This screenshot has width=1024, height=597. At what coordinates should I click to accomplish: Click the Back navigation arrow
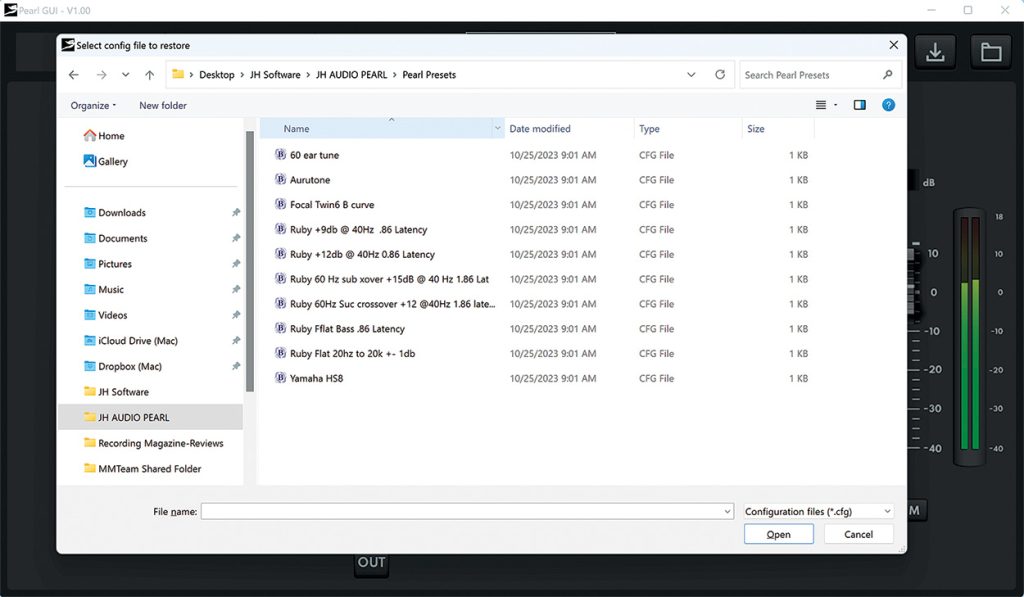[x=74, y=75]
